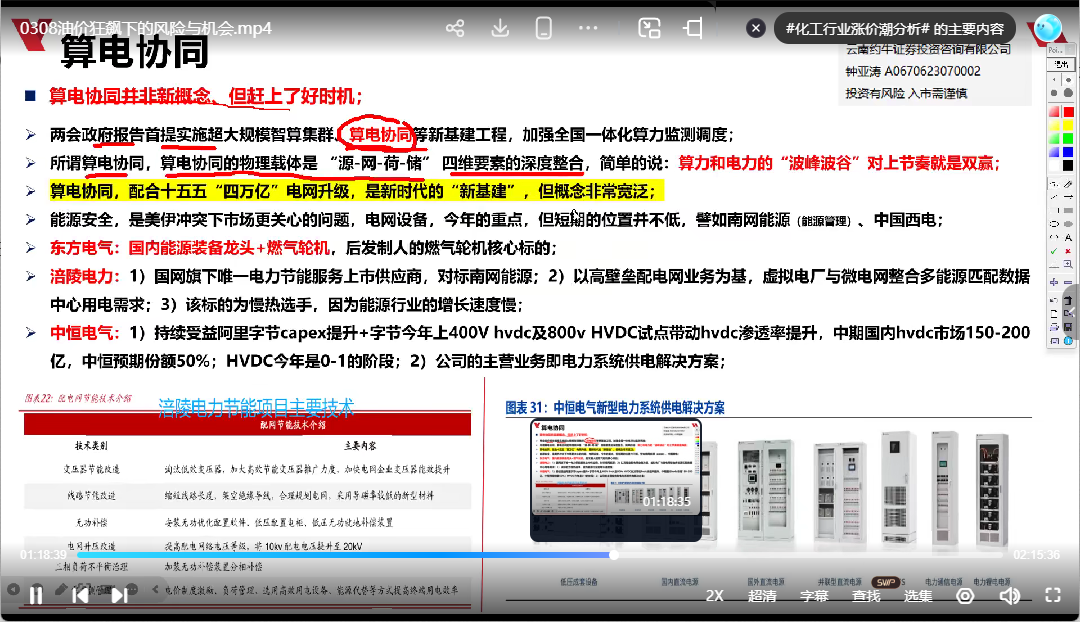This screenshot has width=1080, height=622.
Task: Select the magnifier zoom tool in the palette
Action: pyautogui.click(x=1068, y=265)
